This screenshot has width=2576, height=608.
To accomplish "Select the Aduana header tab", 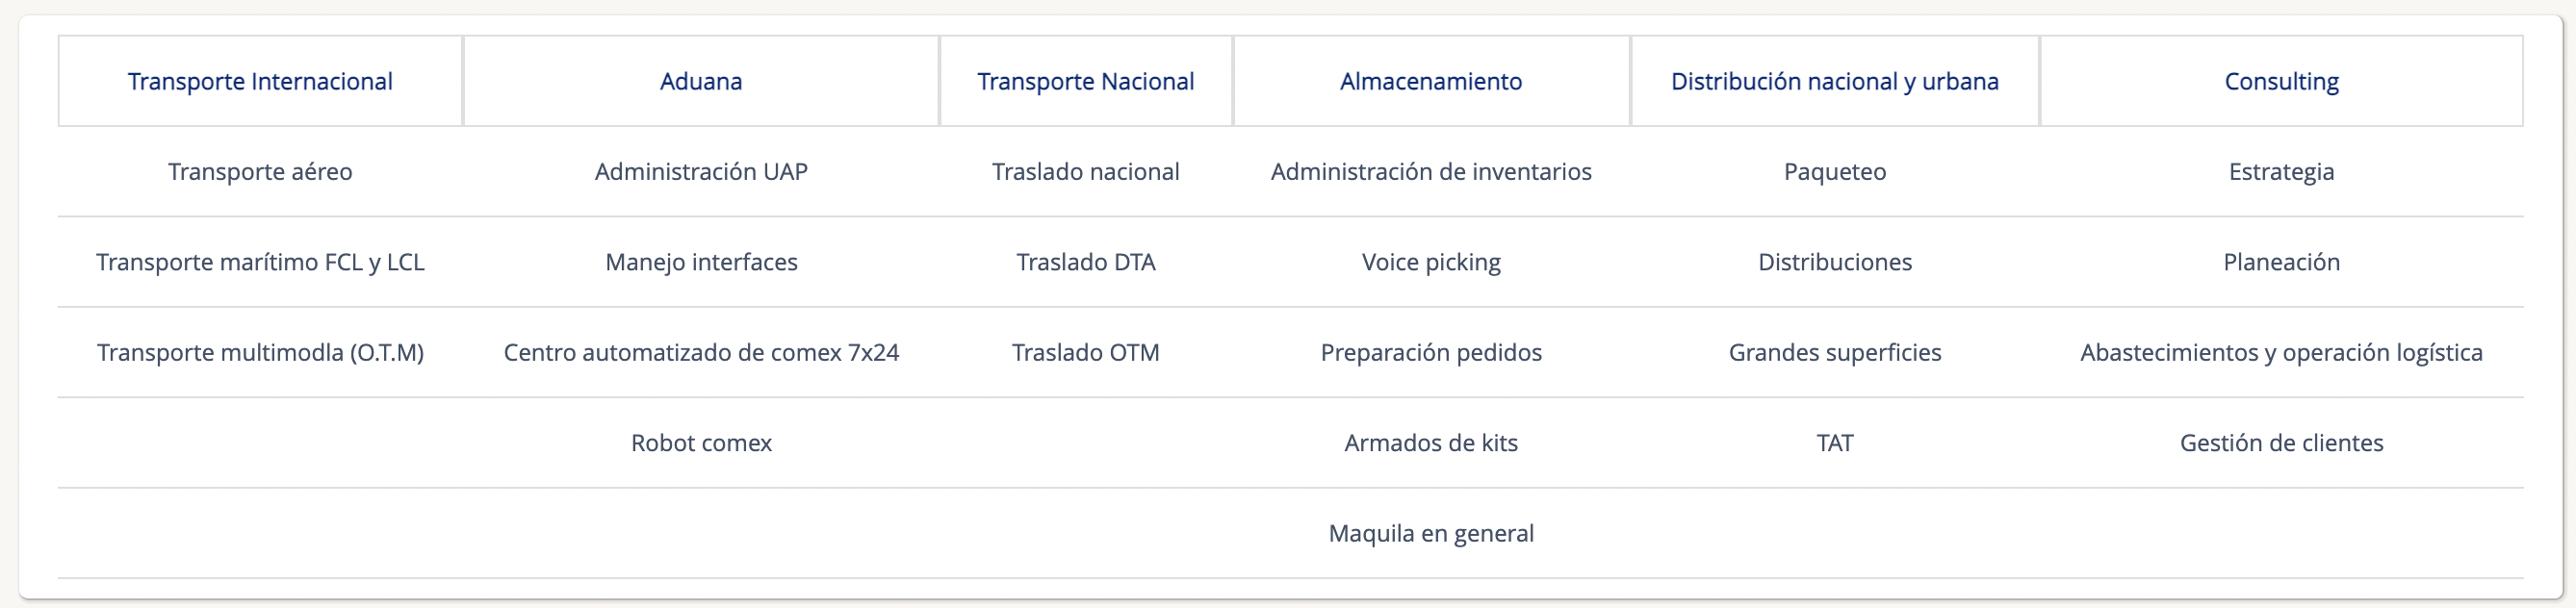I will pyautogui.click(x=701, y=82).
